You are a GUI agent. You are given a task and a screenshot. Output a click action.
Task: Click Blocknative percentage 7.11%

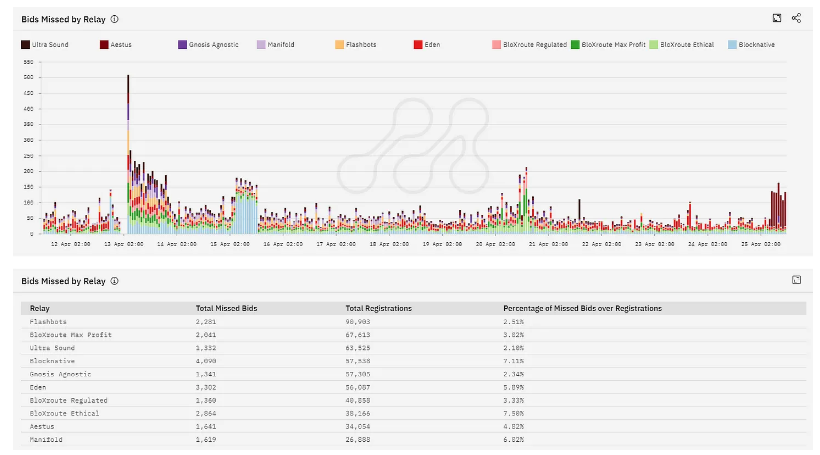point(514,361)
